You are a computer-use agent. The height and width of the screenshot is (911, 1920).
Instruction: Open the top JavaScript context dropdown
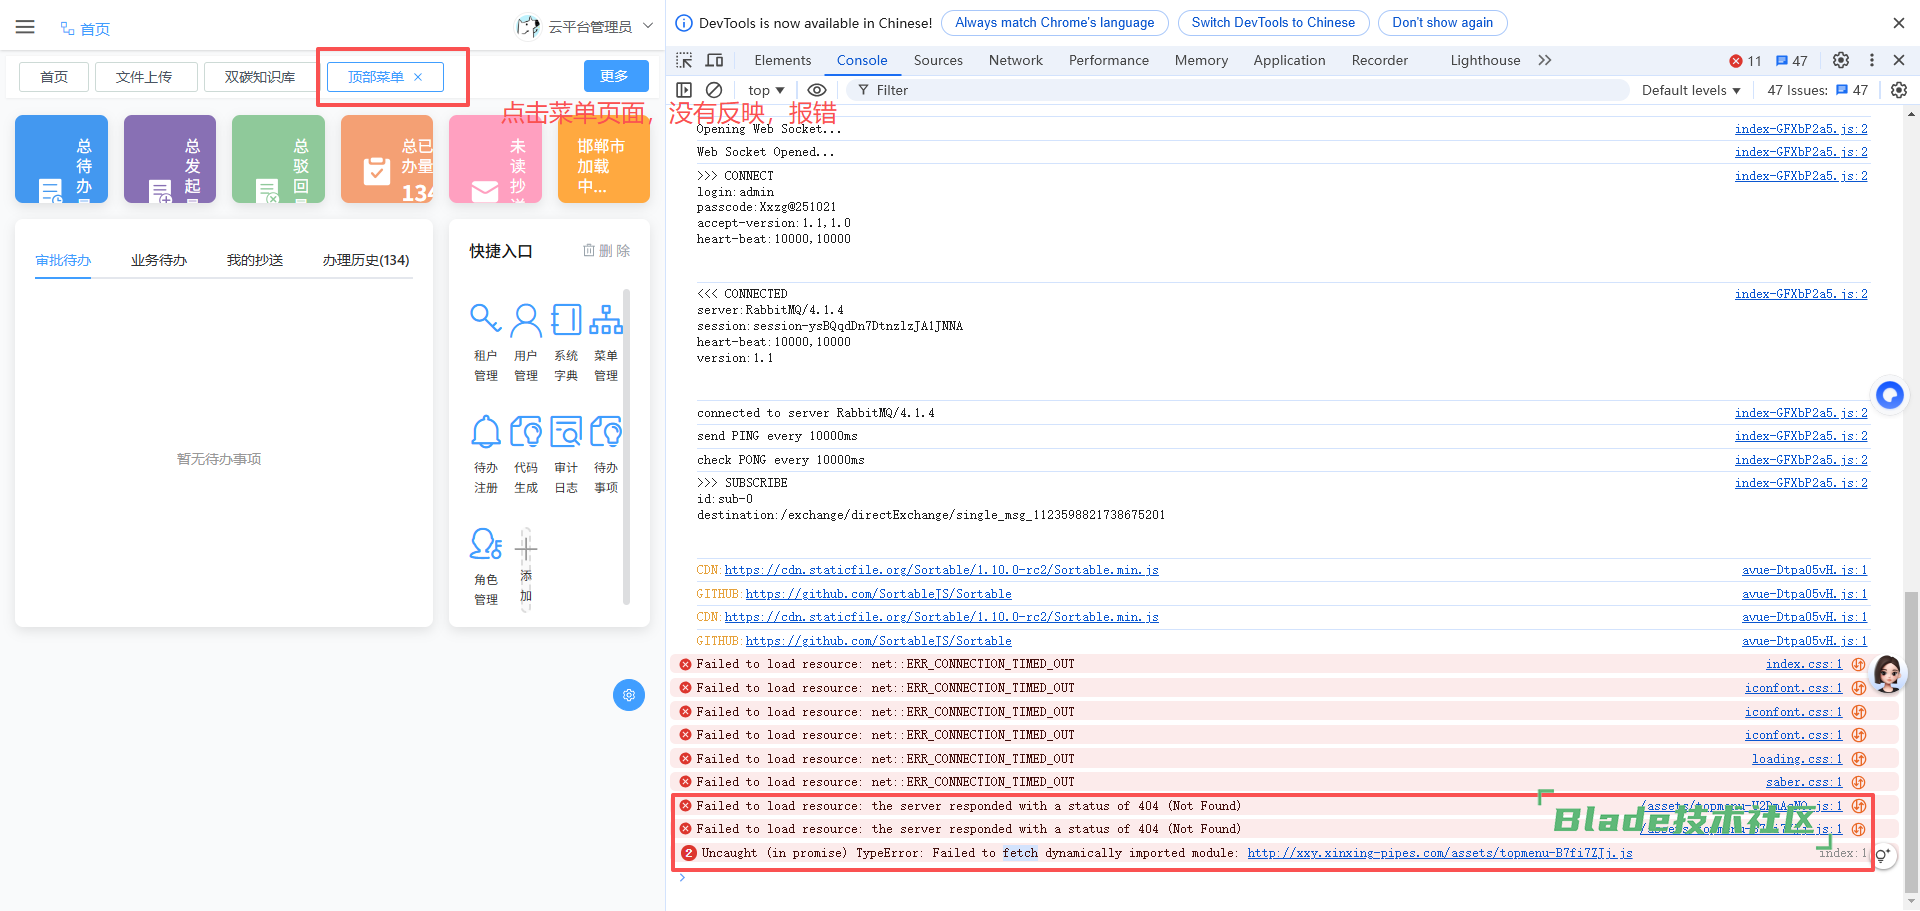tap(766, 90)
